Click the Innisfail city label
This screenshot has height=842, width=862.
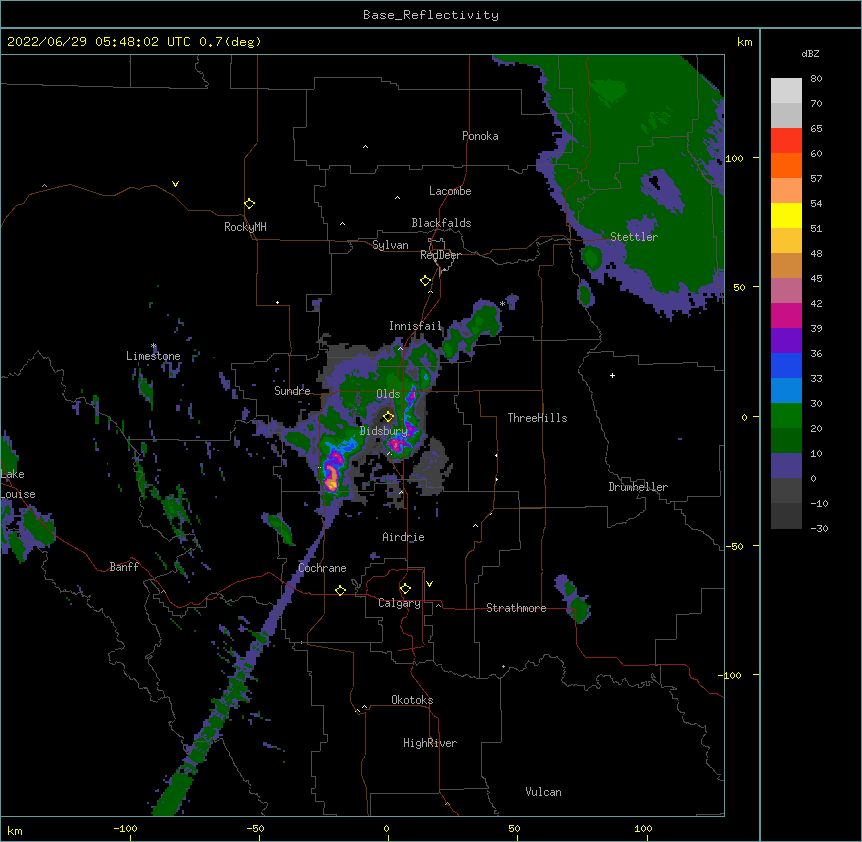pyautogui.click(x=415, y=326)
